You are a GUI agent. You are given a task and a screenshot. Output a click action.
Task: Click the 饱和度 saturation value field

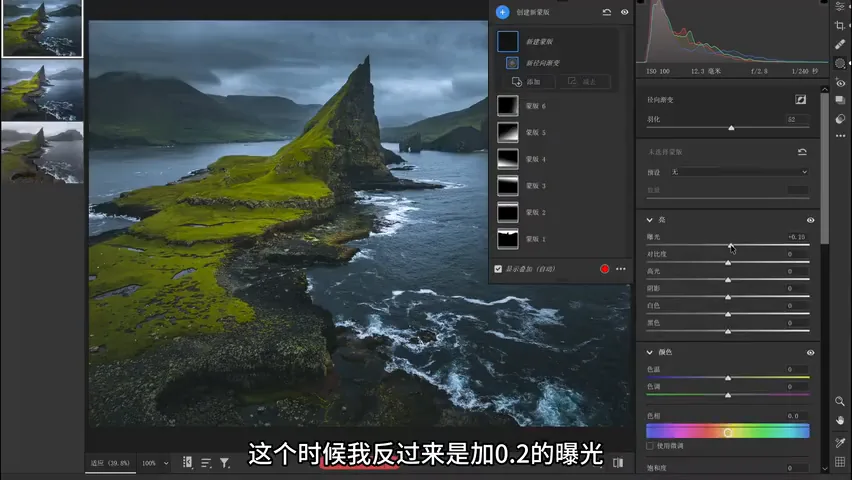point(798,468)
